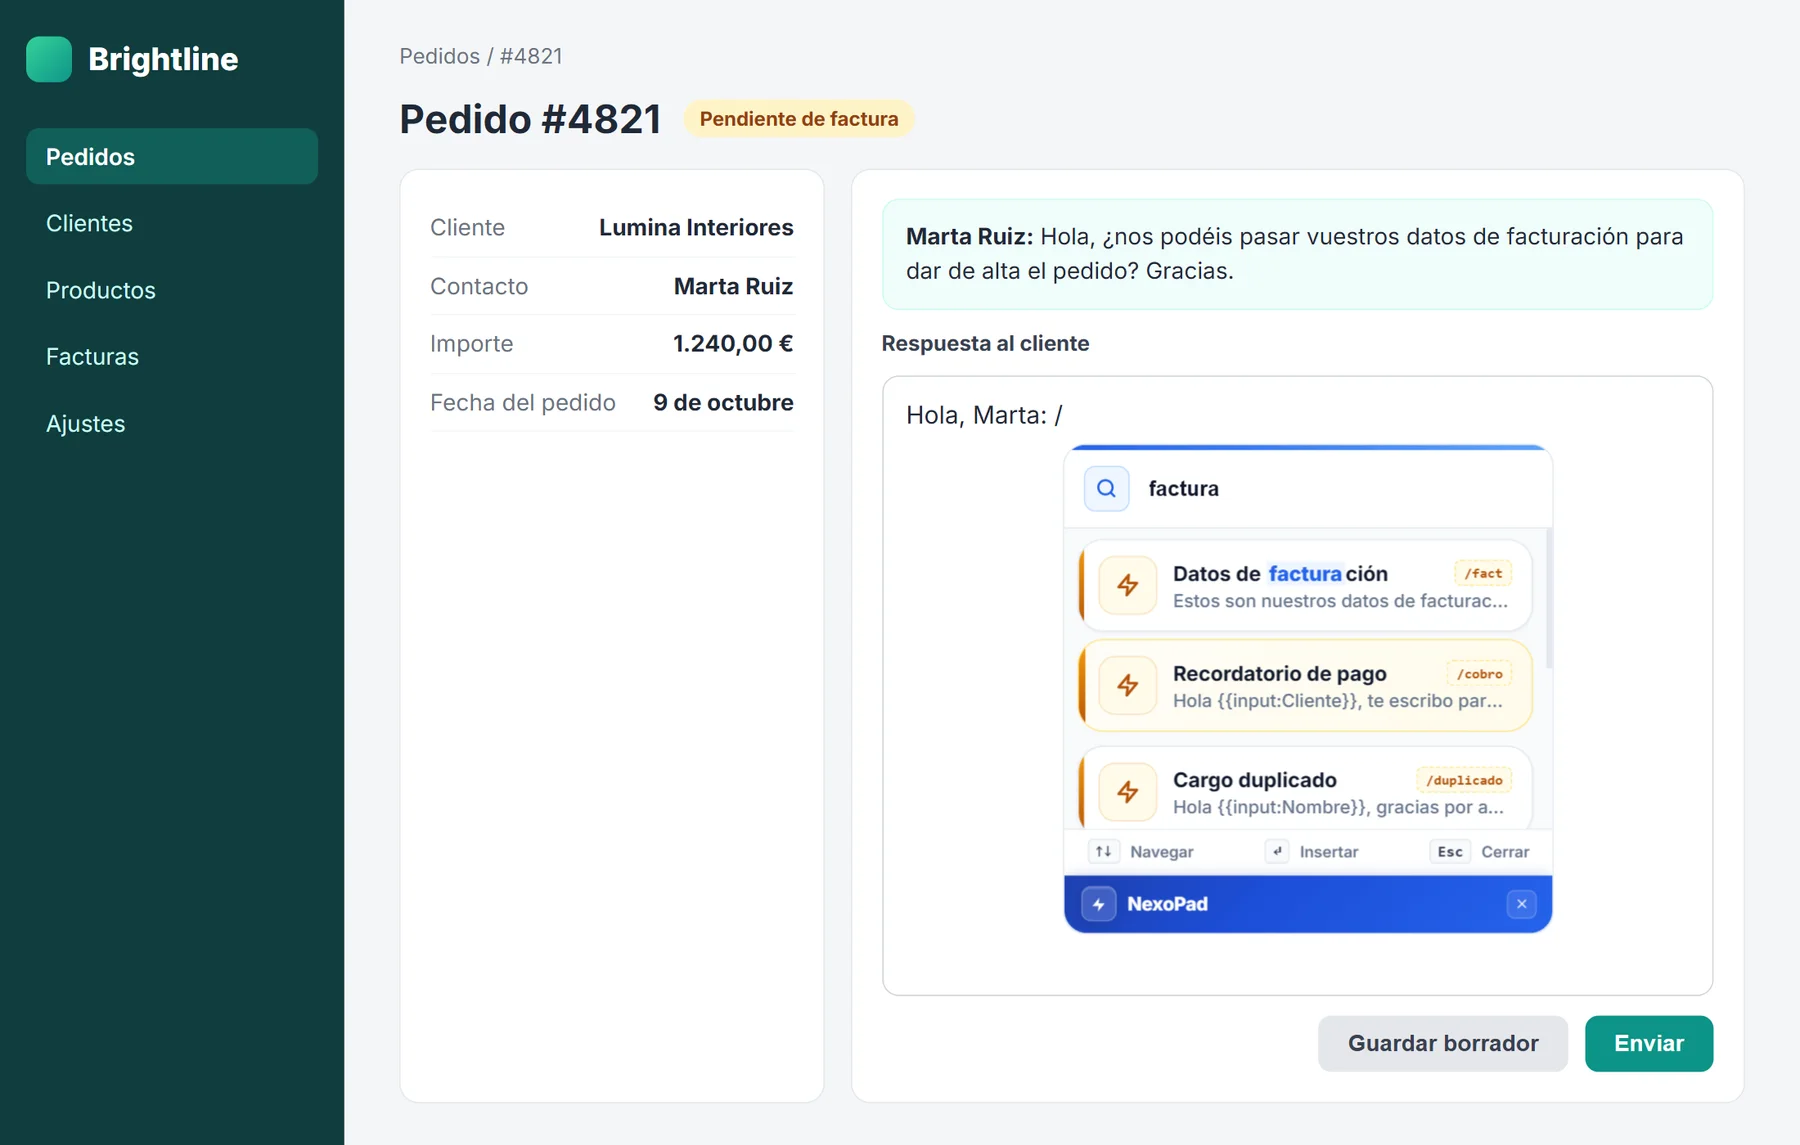The width and height of the screenshot is (1800, 1145).
Task: Click the /cobro shortcut tag
Action: 1478,673
